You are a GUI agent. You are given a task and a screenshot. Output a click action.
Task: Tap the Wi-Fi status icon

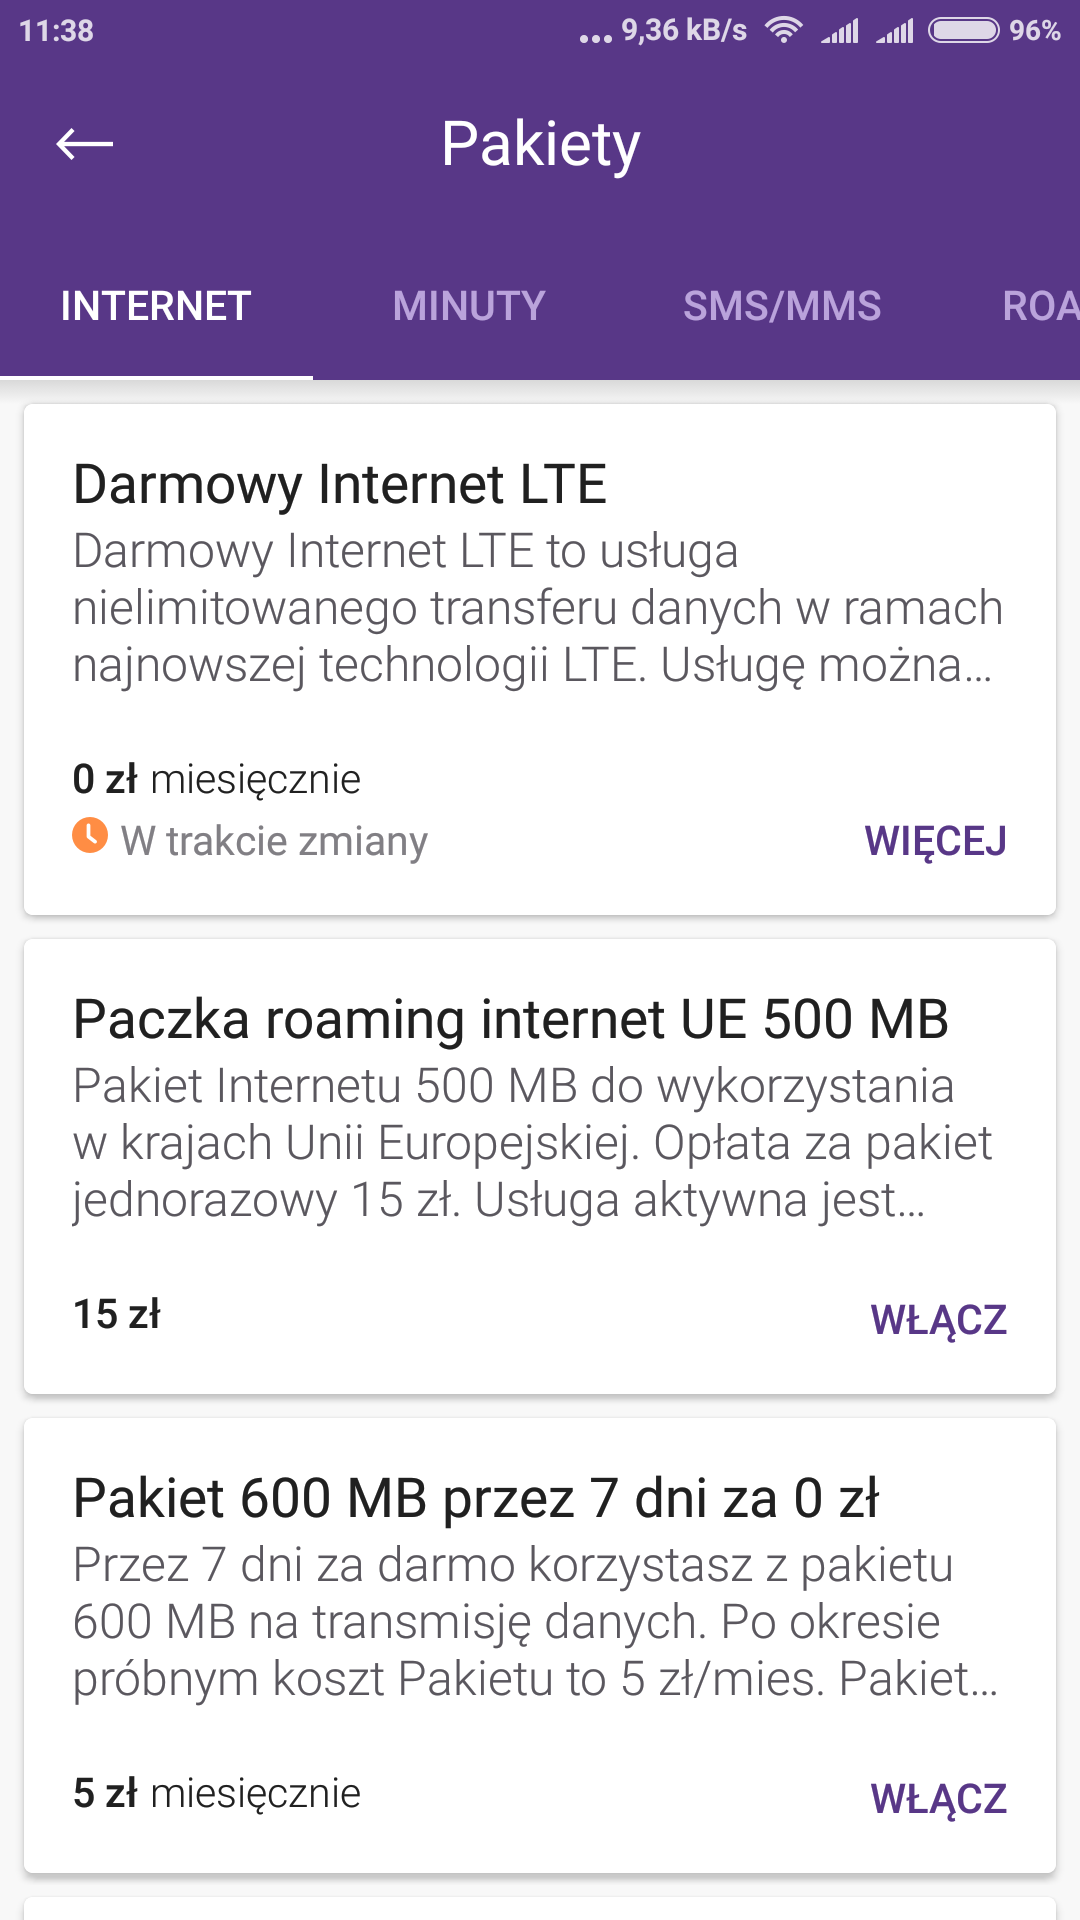pyautogui.click(x=784, y=30)
